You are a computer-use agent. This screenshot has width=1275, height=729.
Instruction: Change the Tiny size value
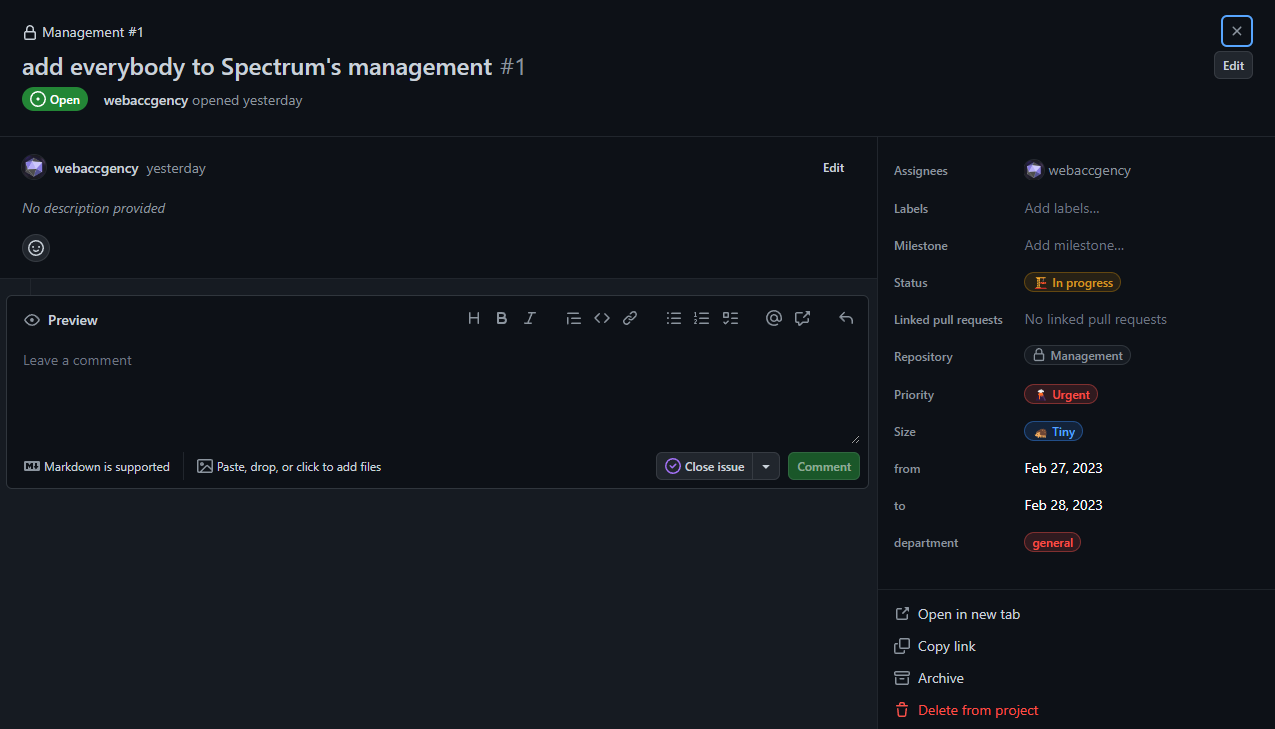click(1054, 432)
